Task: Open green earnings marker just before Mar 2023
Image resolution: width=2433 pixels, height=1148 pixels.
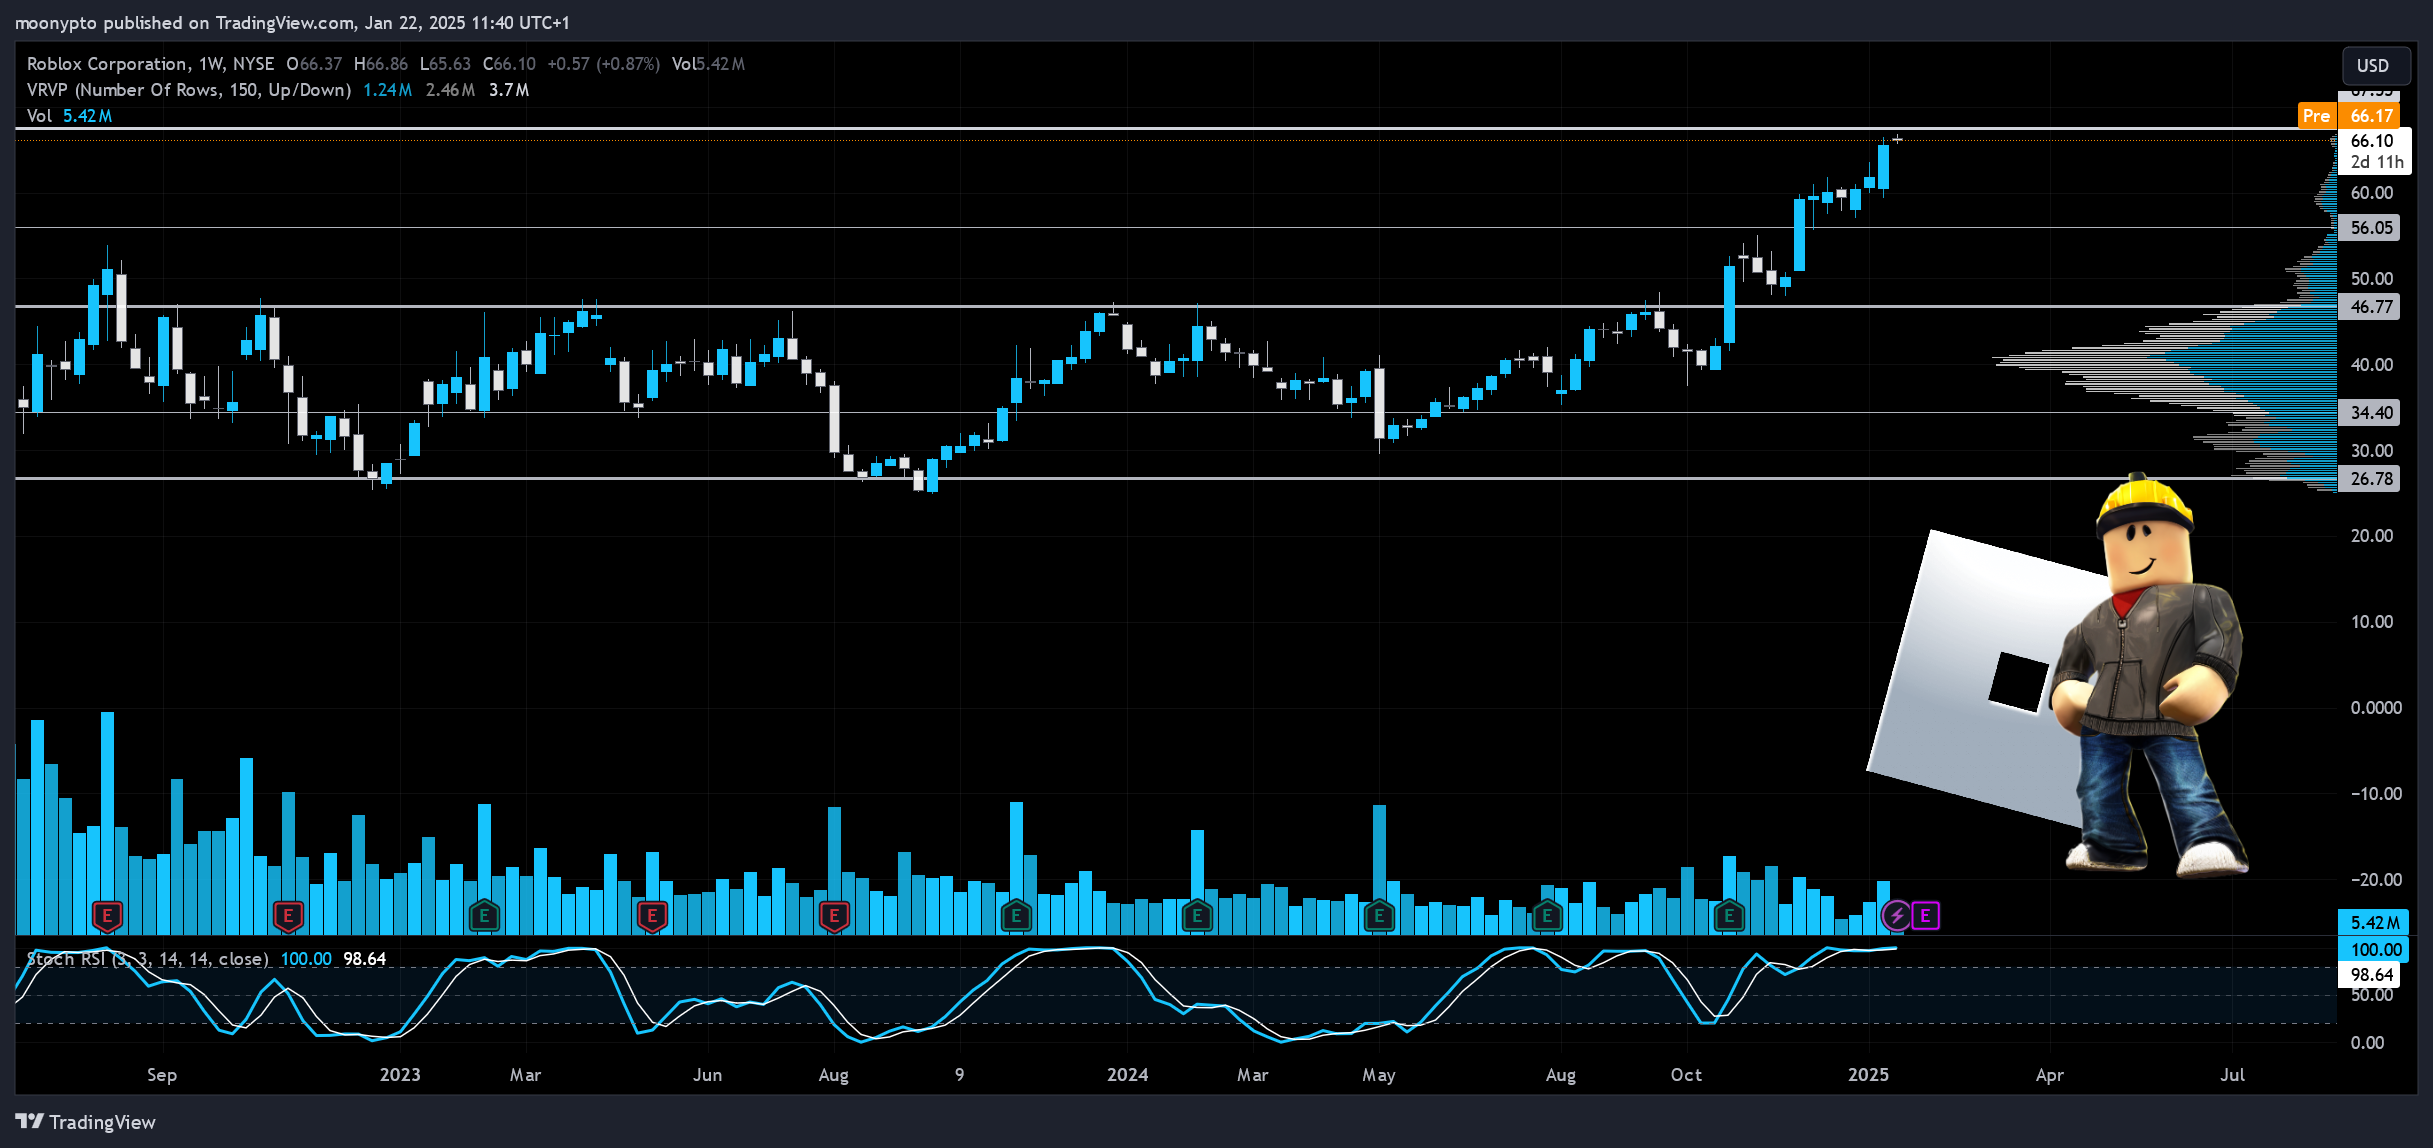Action: point(484,915)
